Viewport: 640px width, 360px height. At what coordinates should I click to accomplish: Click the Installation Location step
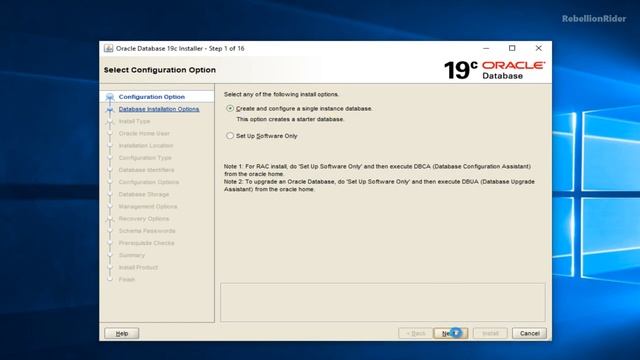coord(146,146)
